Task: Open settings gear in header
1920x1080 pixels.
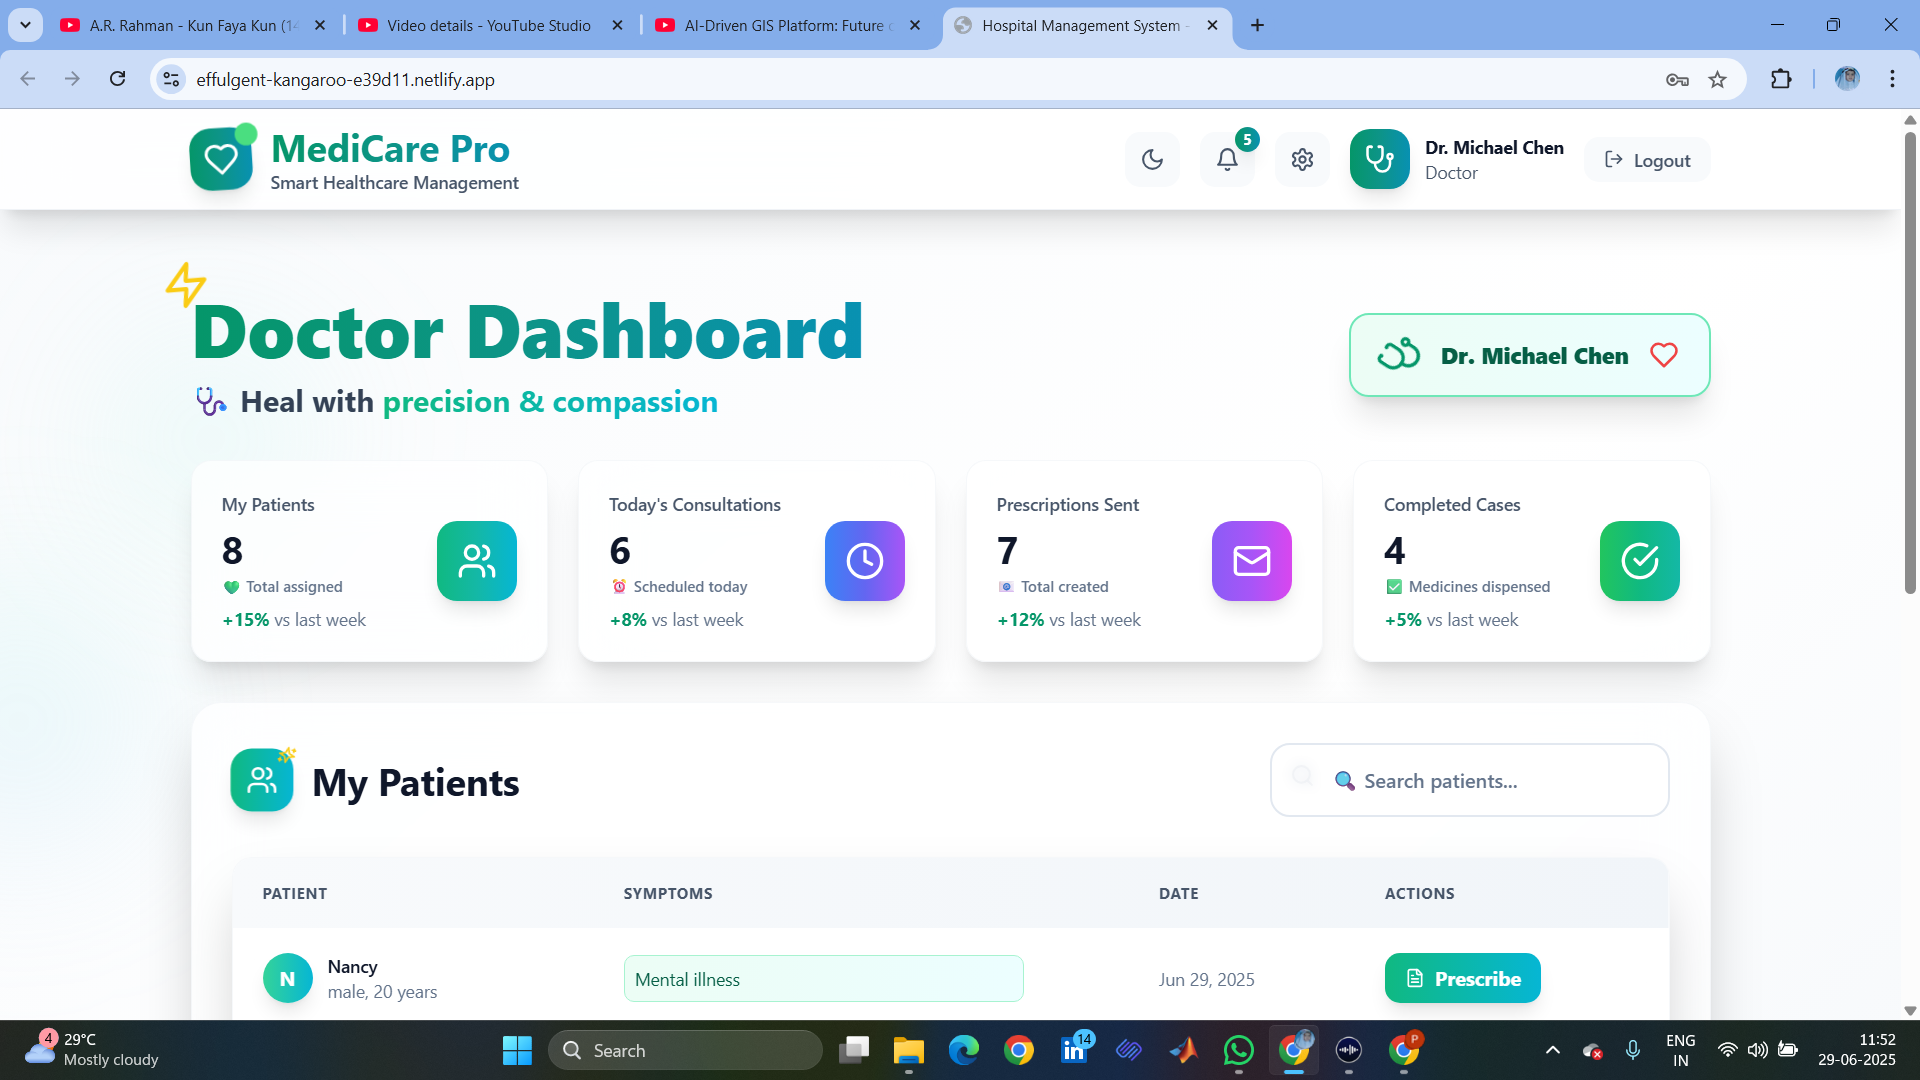Action: (1302, 160)
